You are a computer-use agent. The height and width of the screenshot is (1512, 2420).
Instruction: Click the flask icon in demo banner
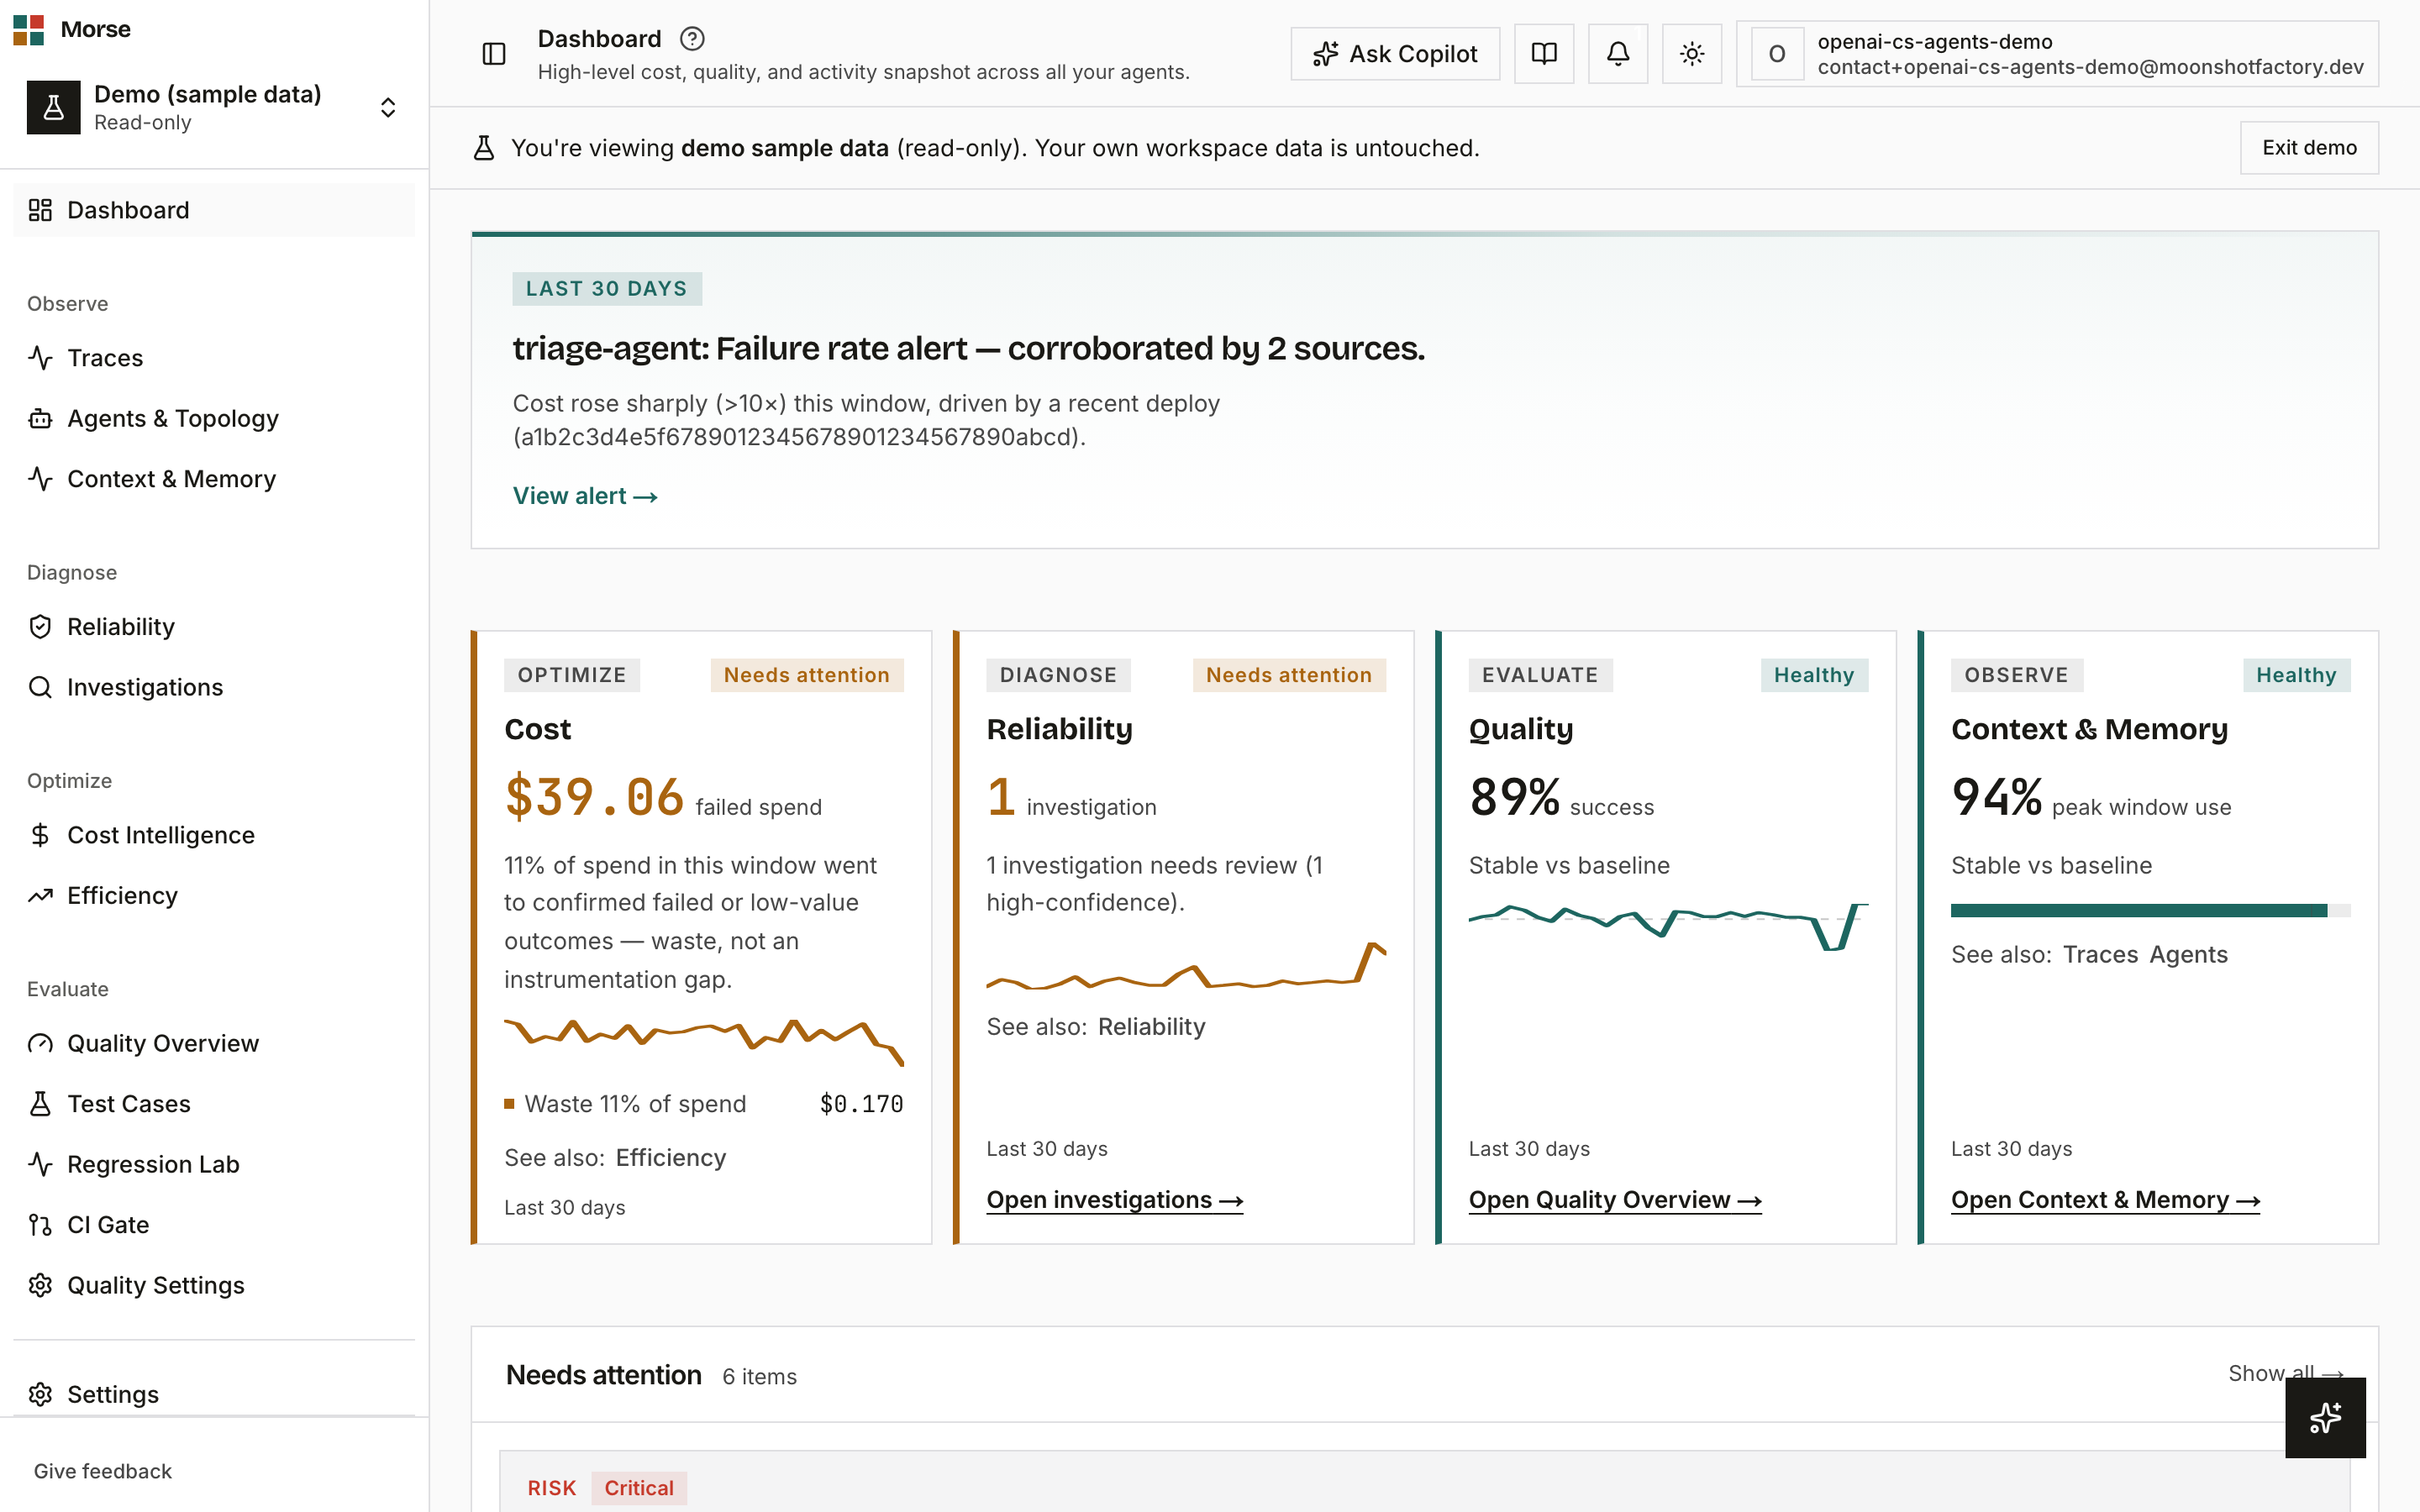coord(484,148)
